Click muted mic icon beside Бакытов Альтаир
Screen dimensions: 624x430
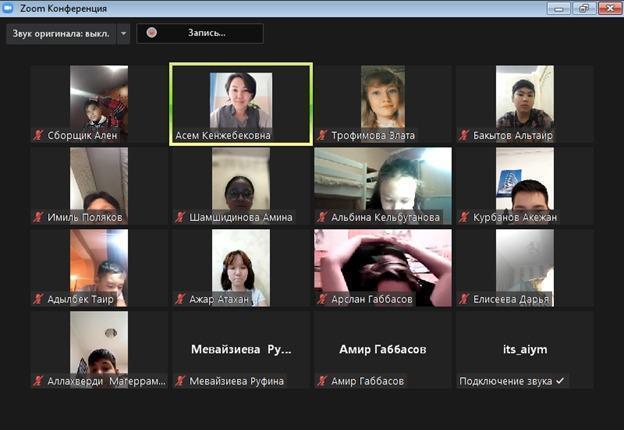click(x=464, y=135)
